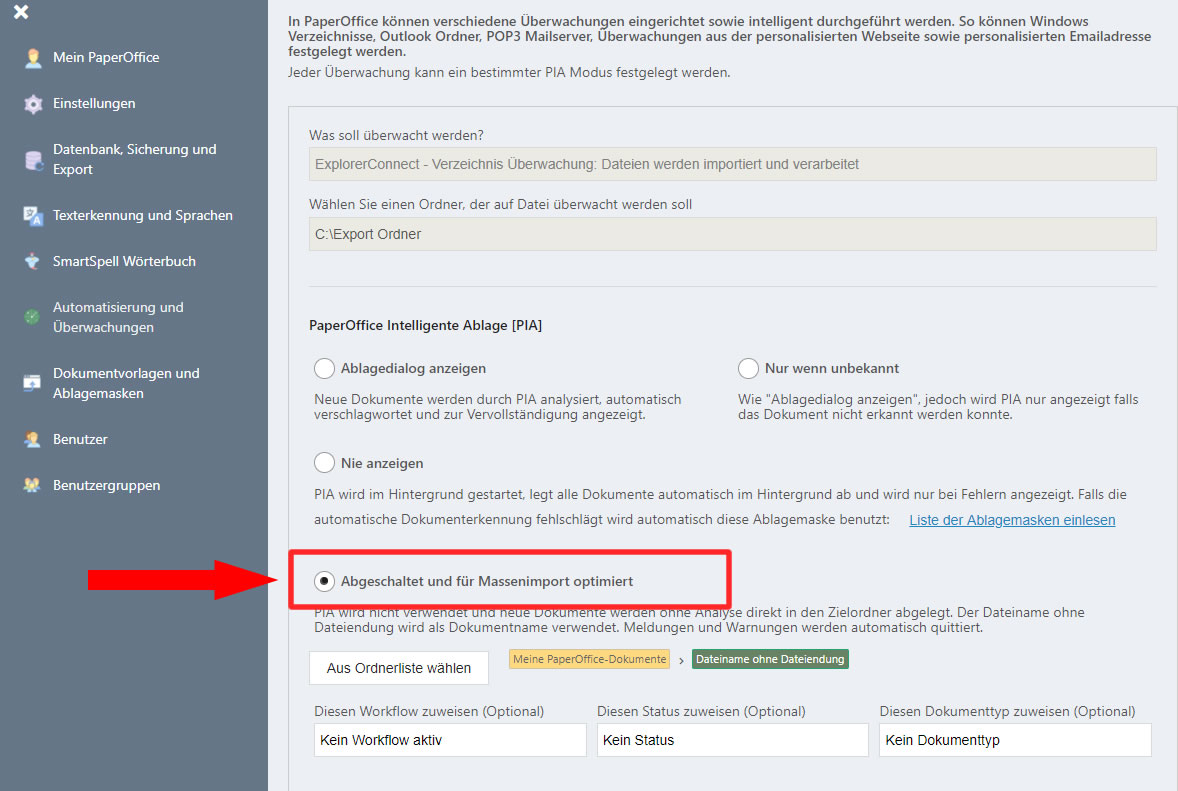
Task: Click the Benutzergruppen group icon
Action: pyautogui.click(x=32, y=485)
